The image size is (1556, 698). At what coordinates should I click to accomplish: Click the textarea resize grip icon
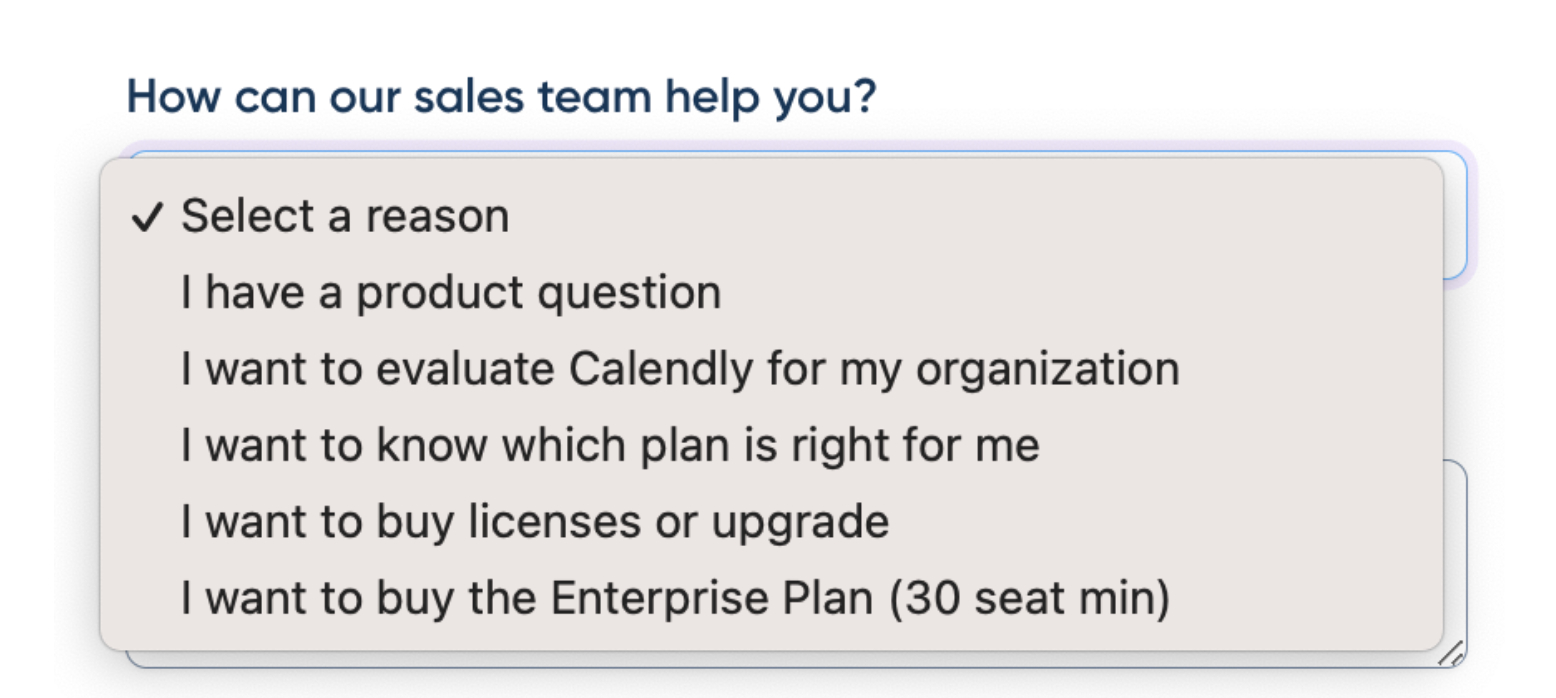[x=1451, y=653]
